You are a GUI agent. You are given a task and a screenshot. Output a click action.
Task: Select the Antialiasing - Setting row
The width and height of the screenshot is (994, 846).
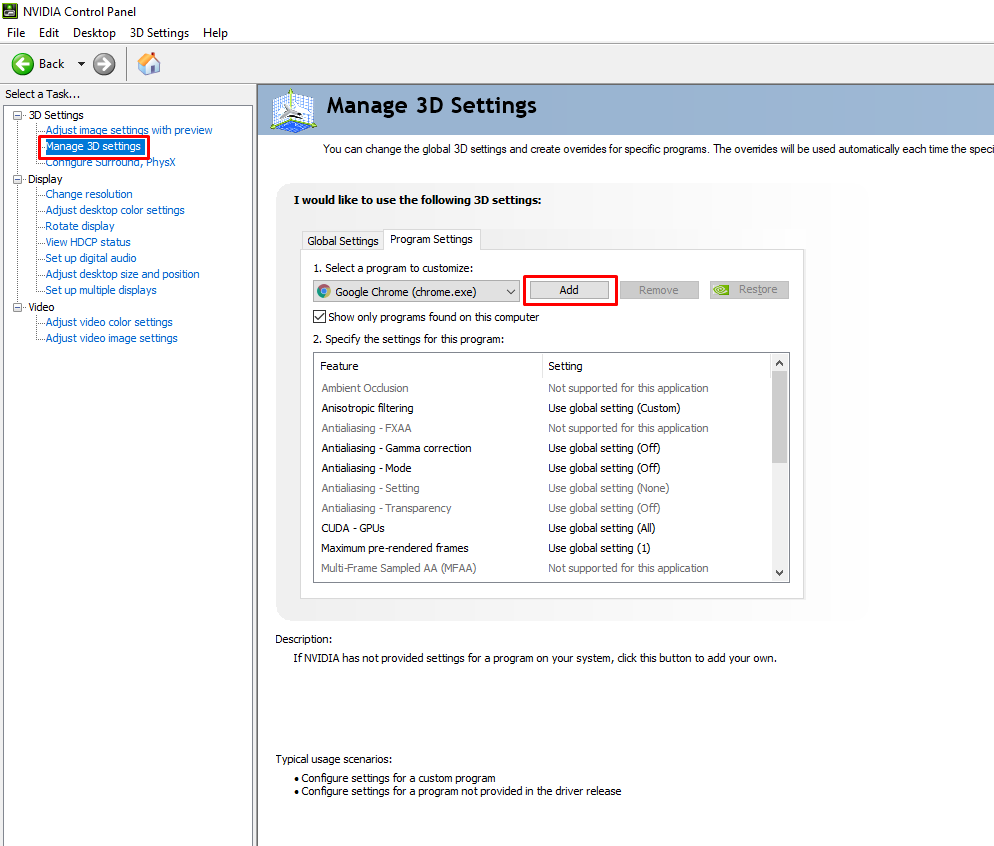[543, 488]
